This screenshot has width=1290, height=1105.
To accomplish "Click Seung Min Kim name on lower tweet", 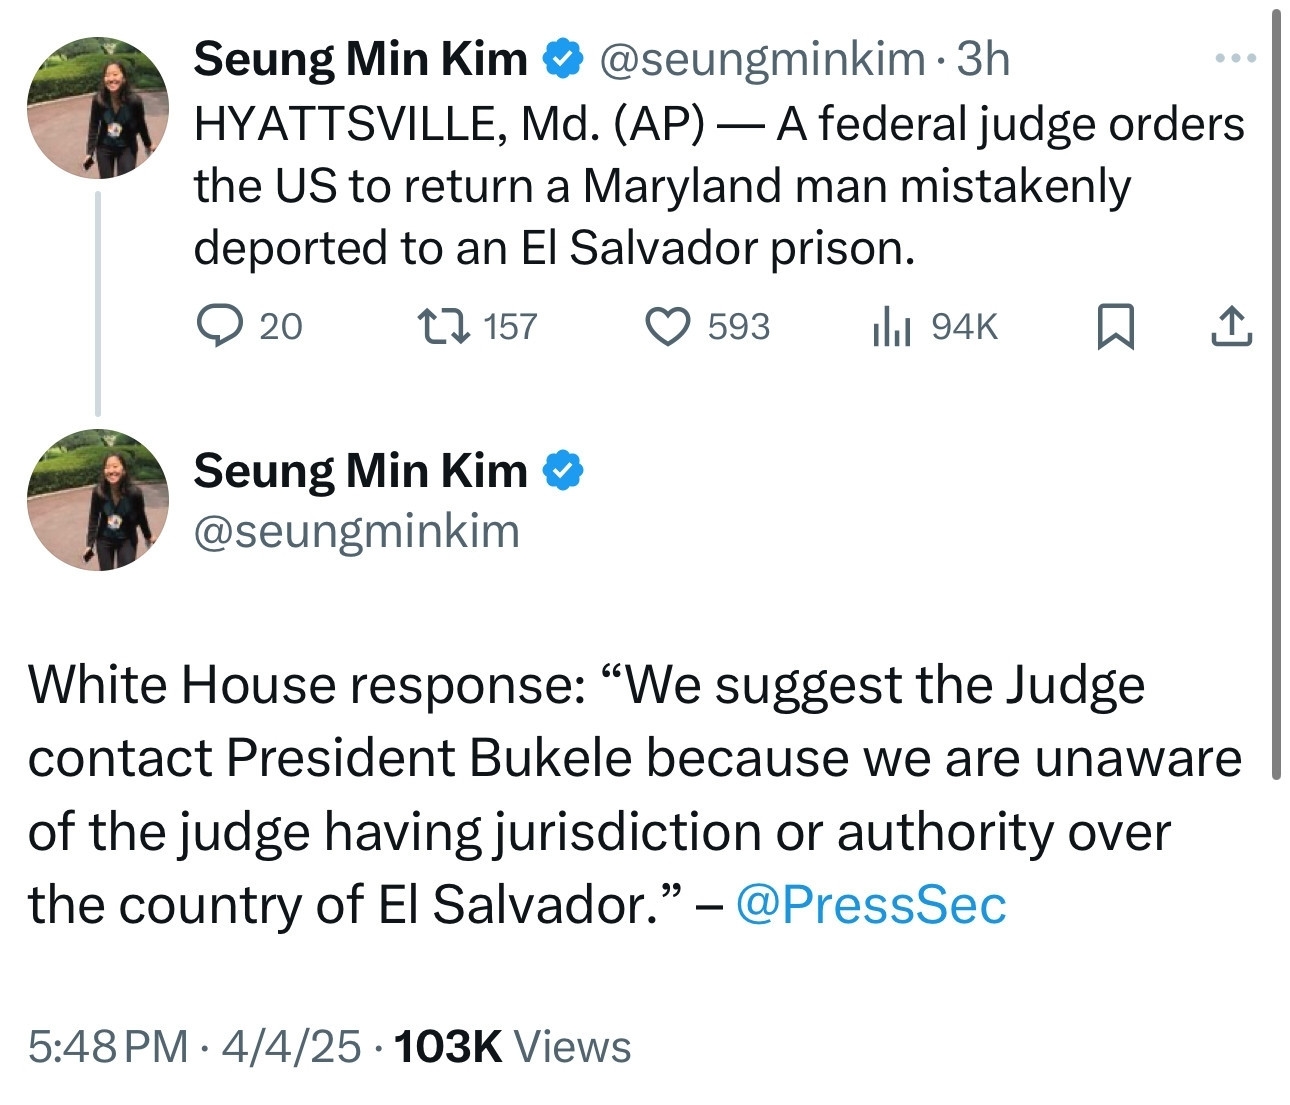I will coord(360,471).
